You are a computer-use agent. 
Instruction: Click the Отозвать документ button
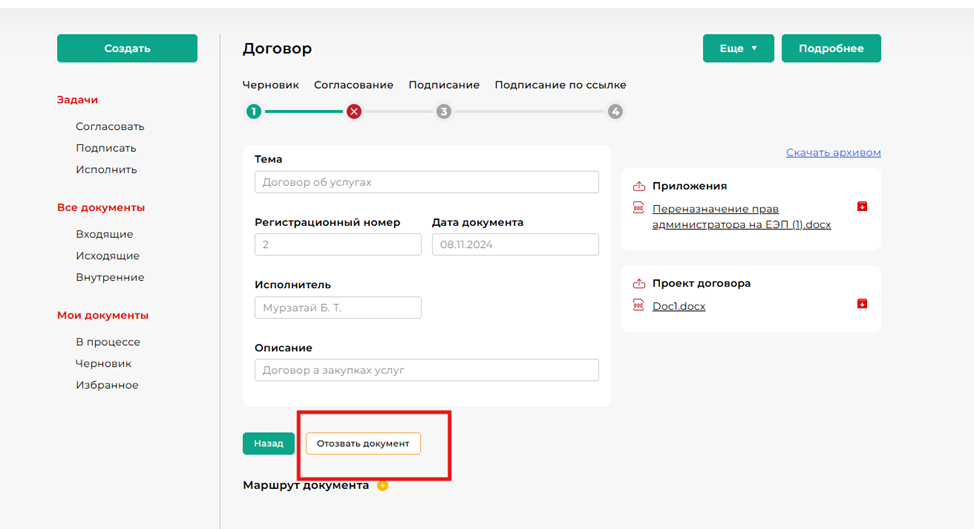[x=363, y=443]
